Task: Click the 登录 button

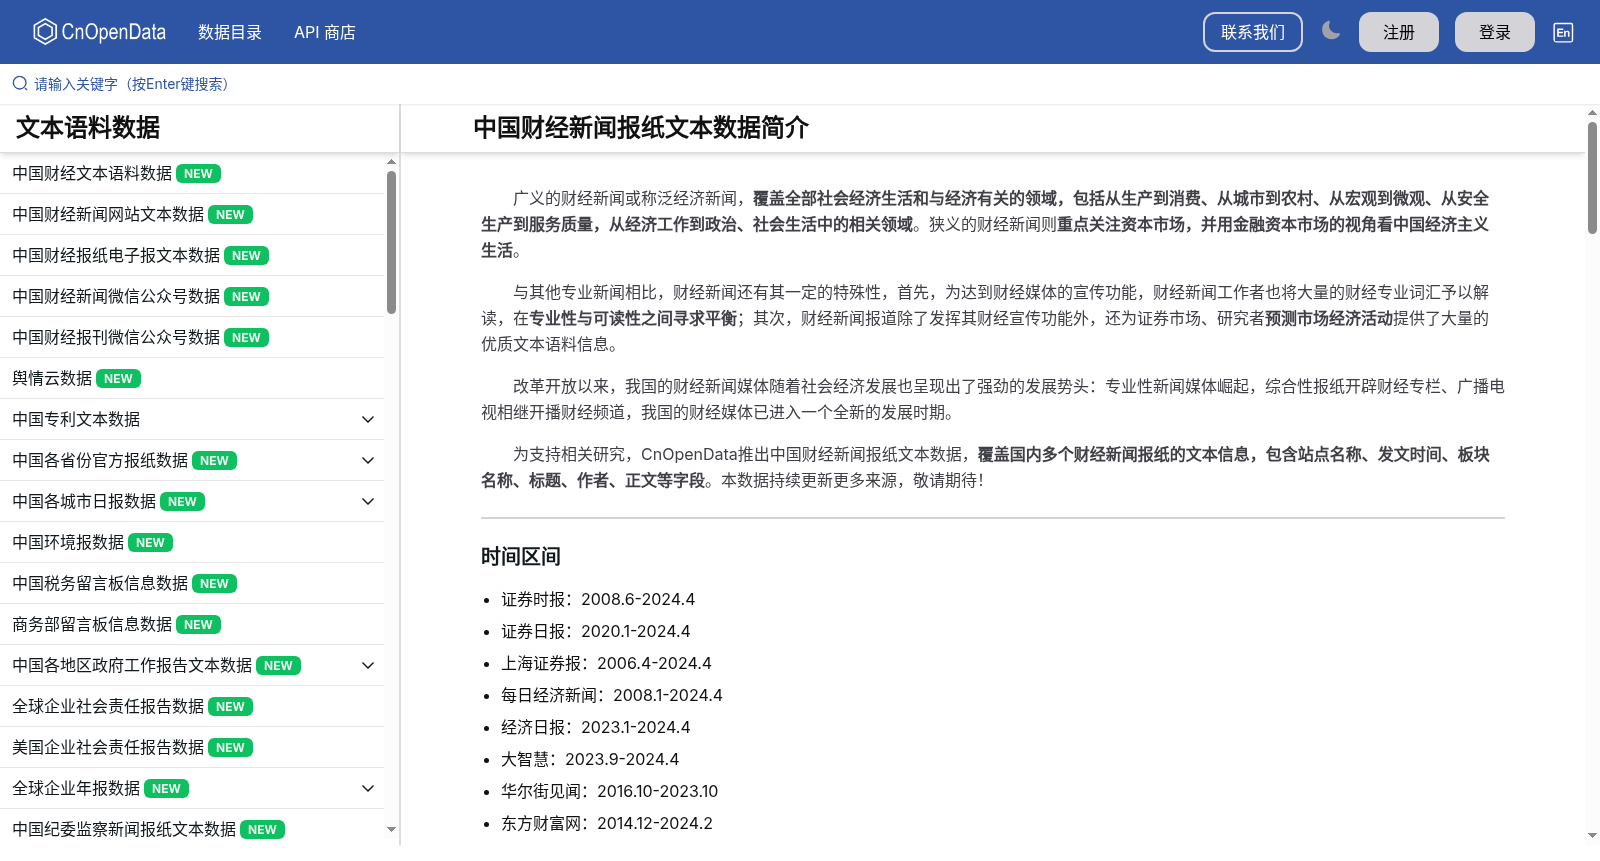Action: [1495, 32]
